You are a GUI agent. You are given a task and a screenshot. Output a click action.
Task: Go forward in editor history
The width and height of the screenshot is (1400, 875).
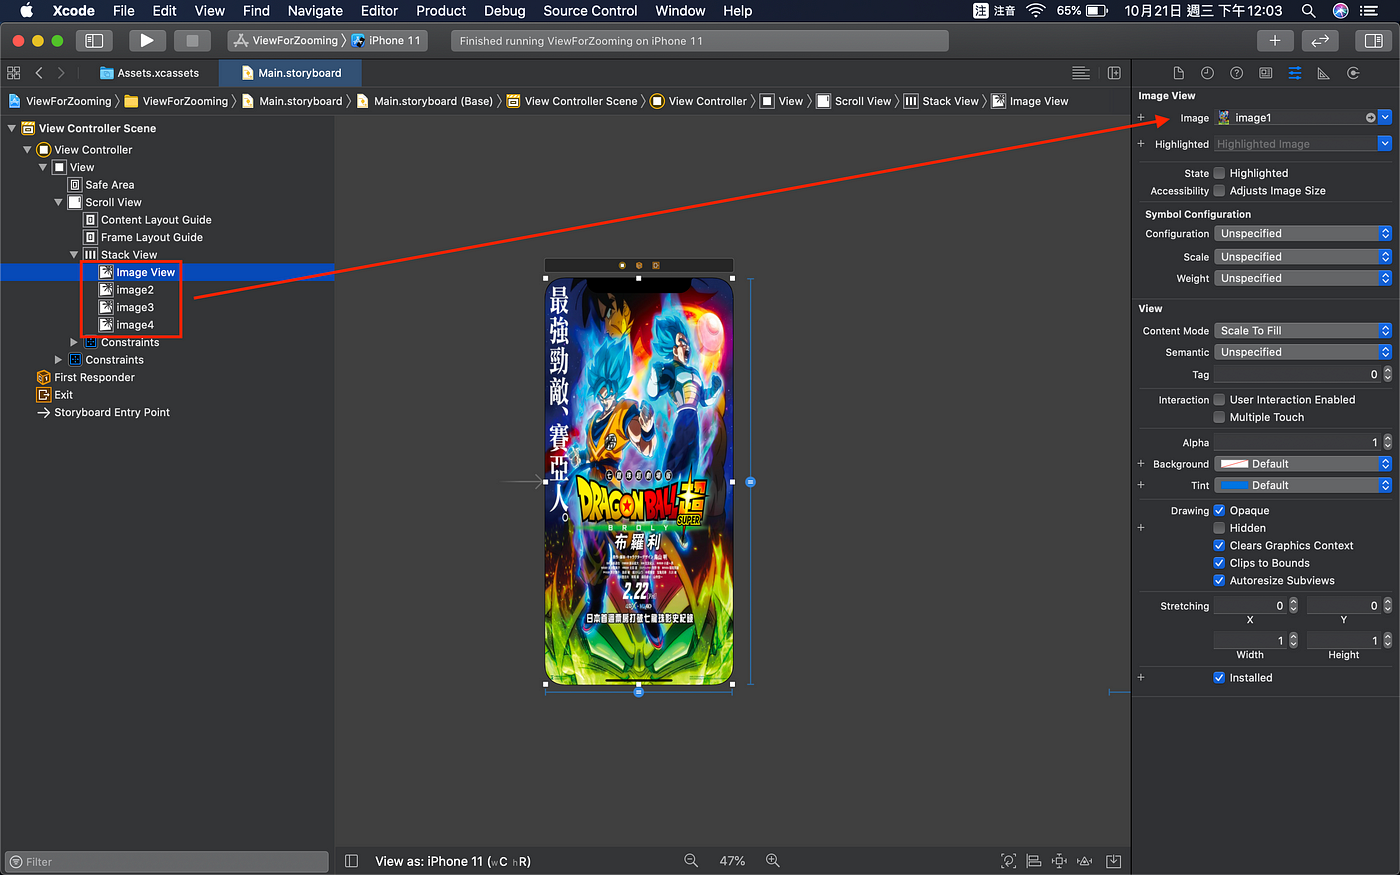coord(61,73)
